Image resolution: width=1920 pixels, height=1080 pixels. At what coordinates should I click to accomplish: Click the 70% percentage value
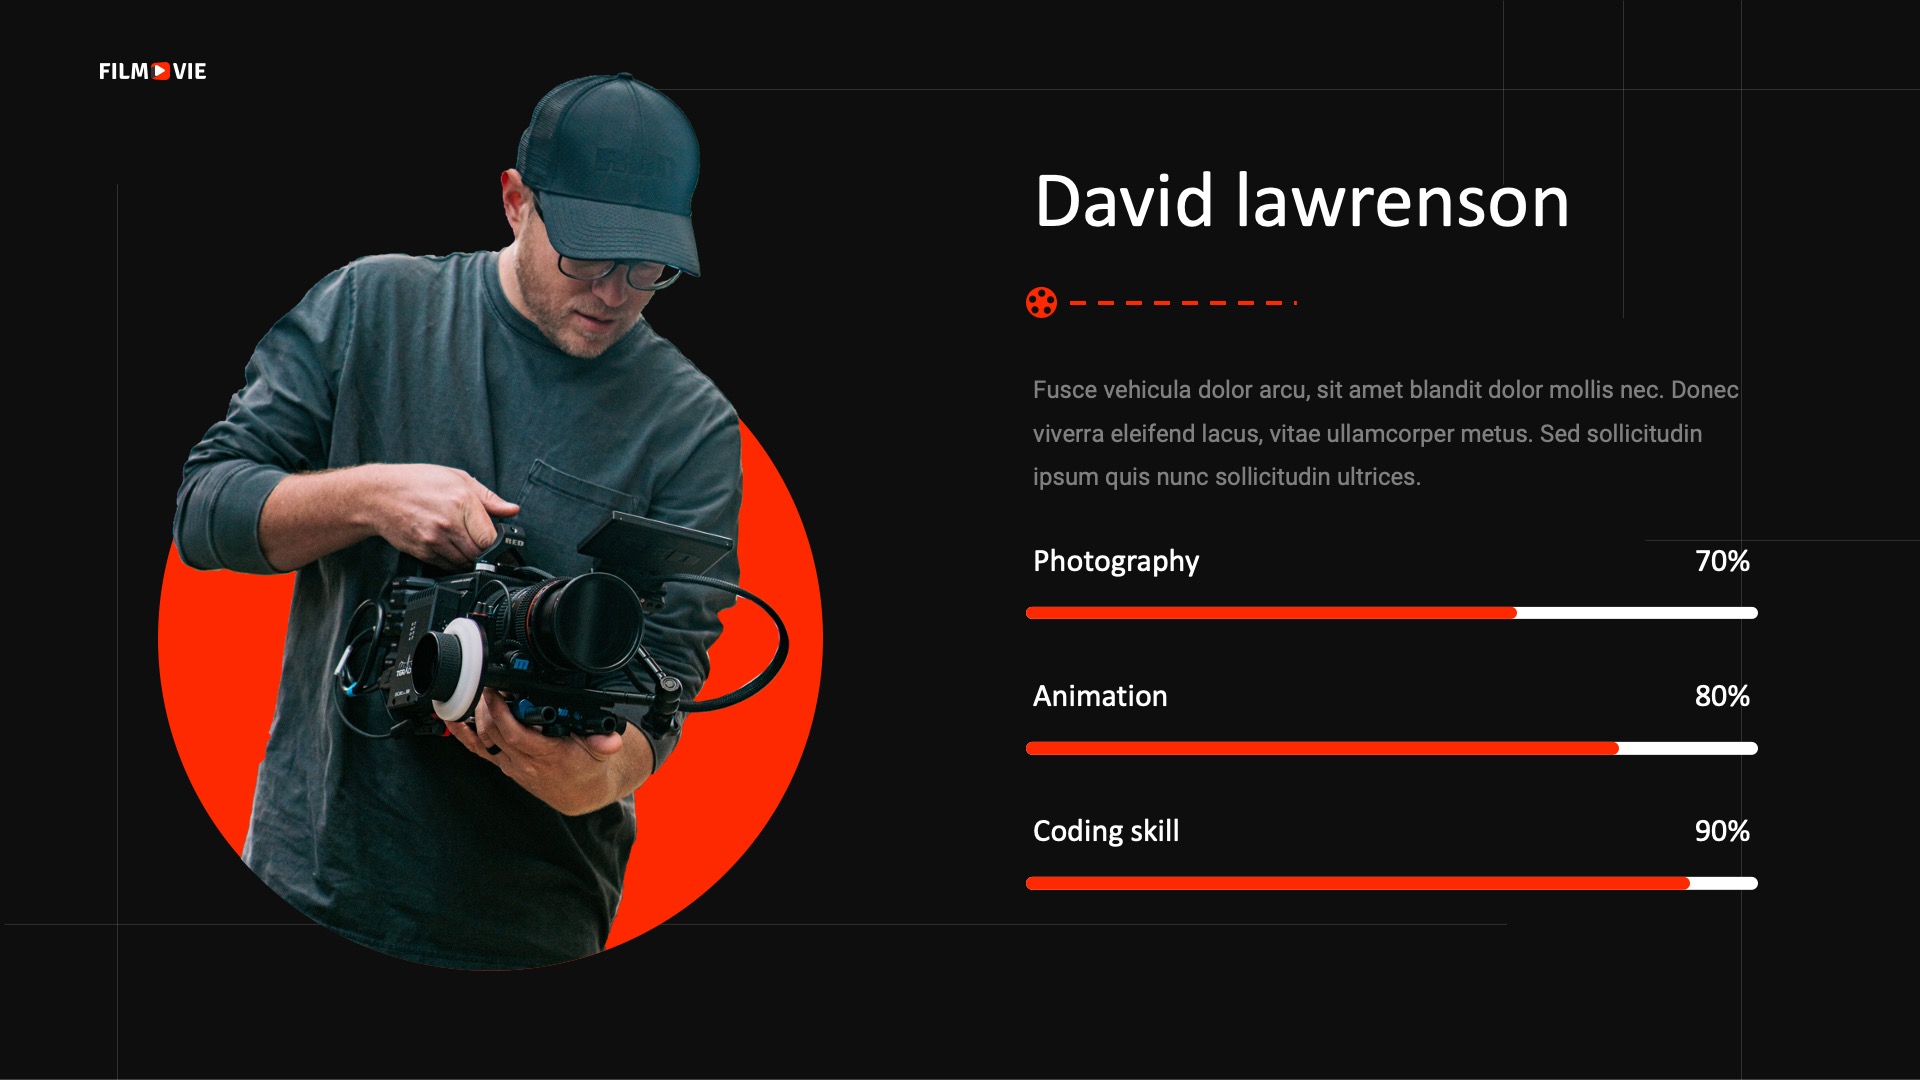[1722, 561]
